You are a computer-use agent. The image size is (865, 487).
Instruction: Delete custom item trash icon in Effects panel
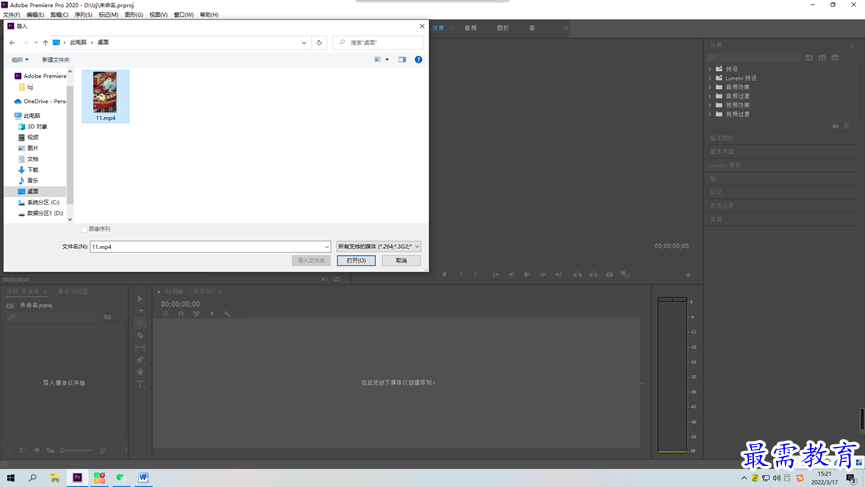point(846,126)
